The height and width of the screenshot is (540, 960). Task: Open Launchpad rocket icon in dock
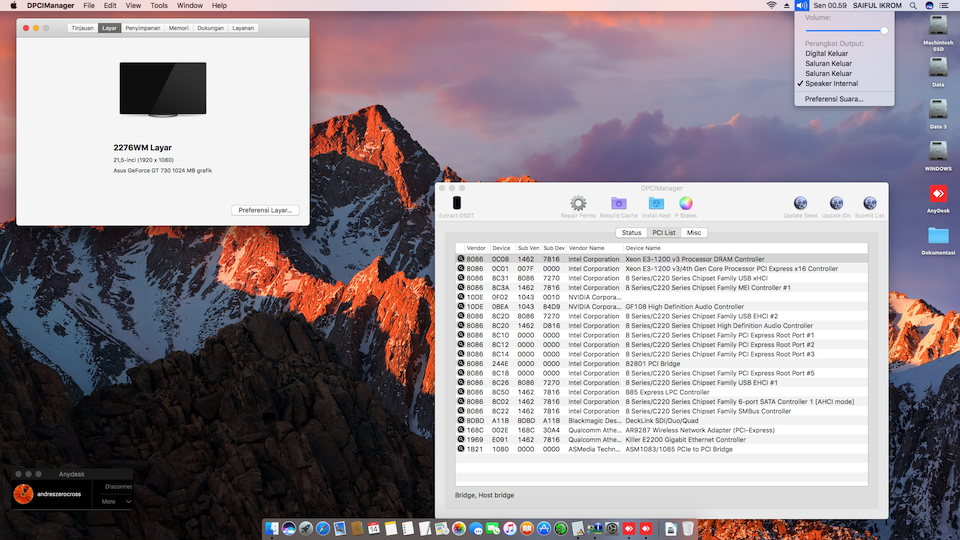point(306,528)
